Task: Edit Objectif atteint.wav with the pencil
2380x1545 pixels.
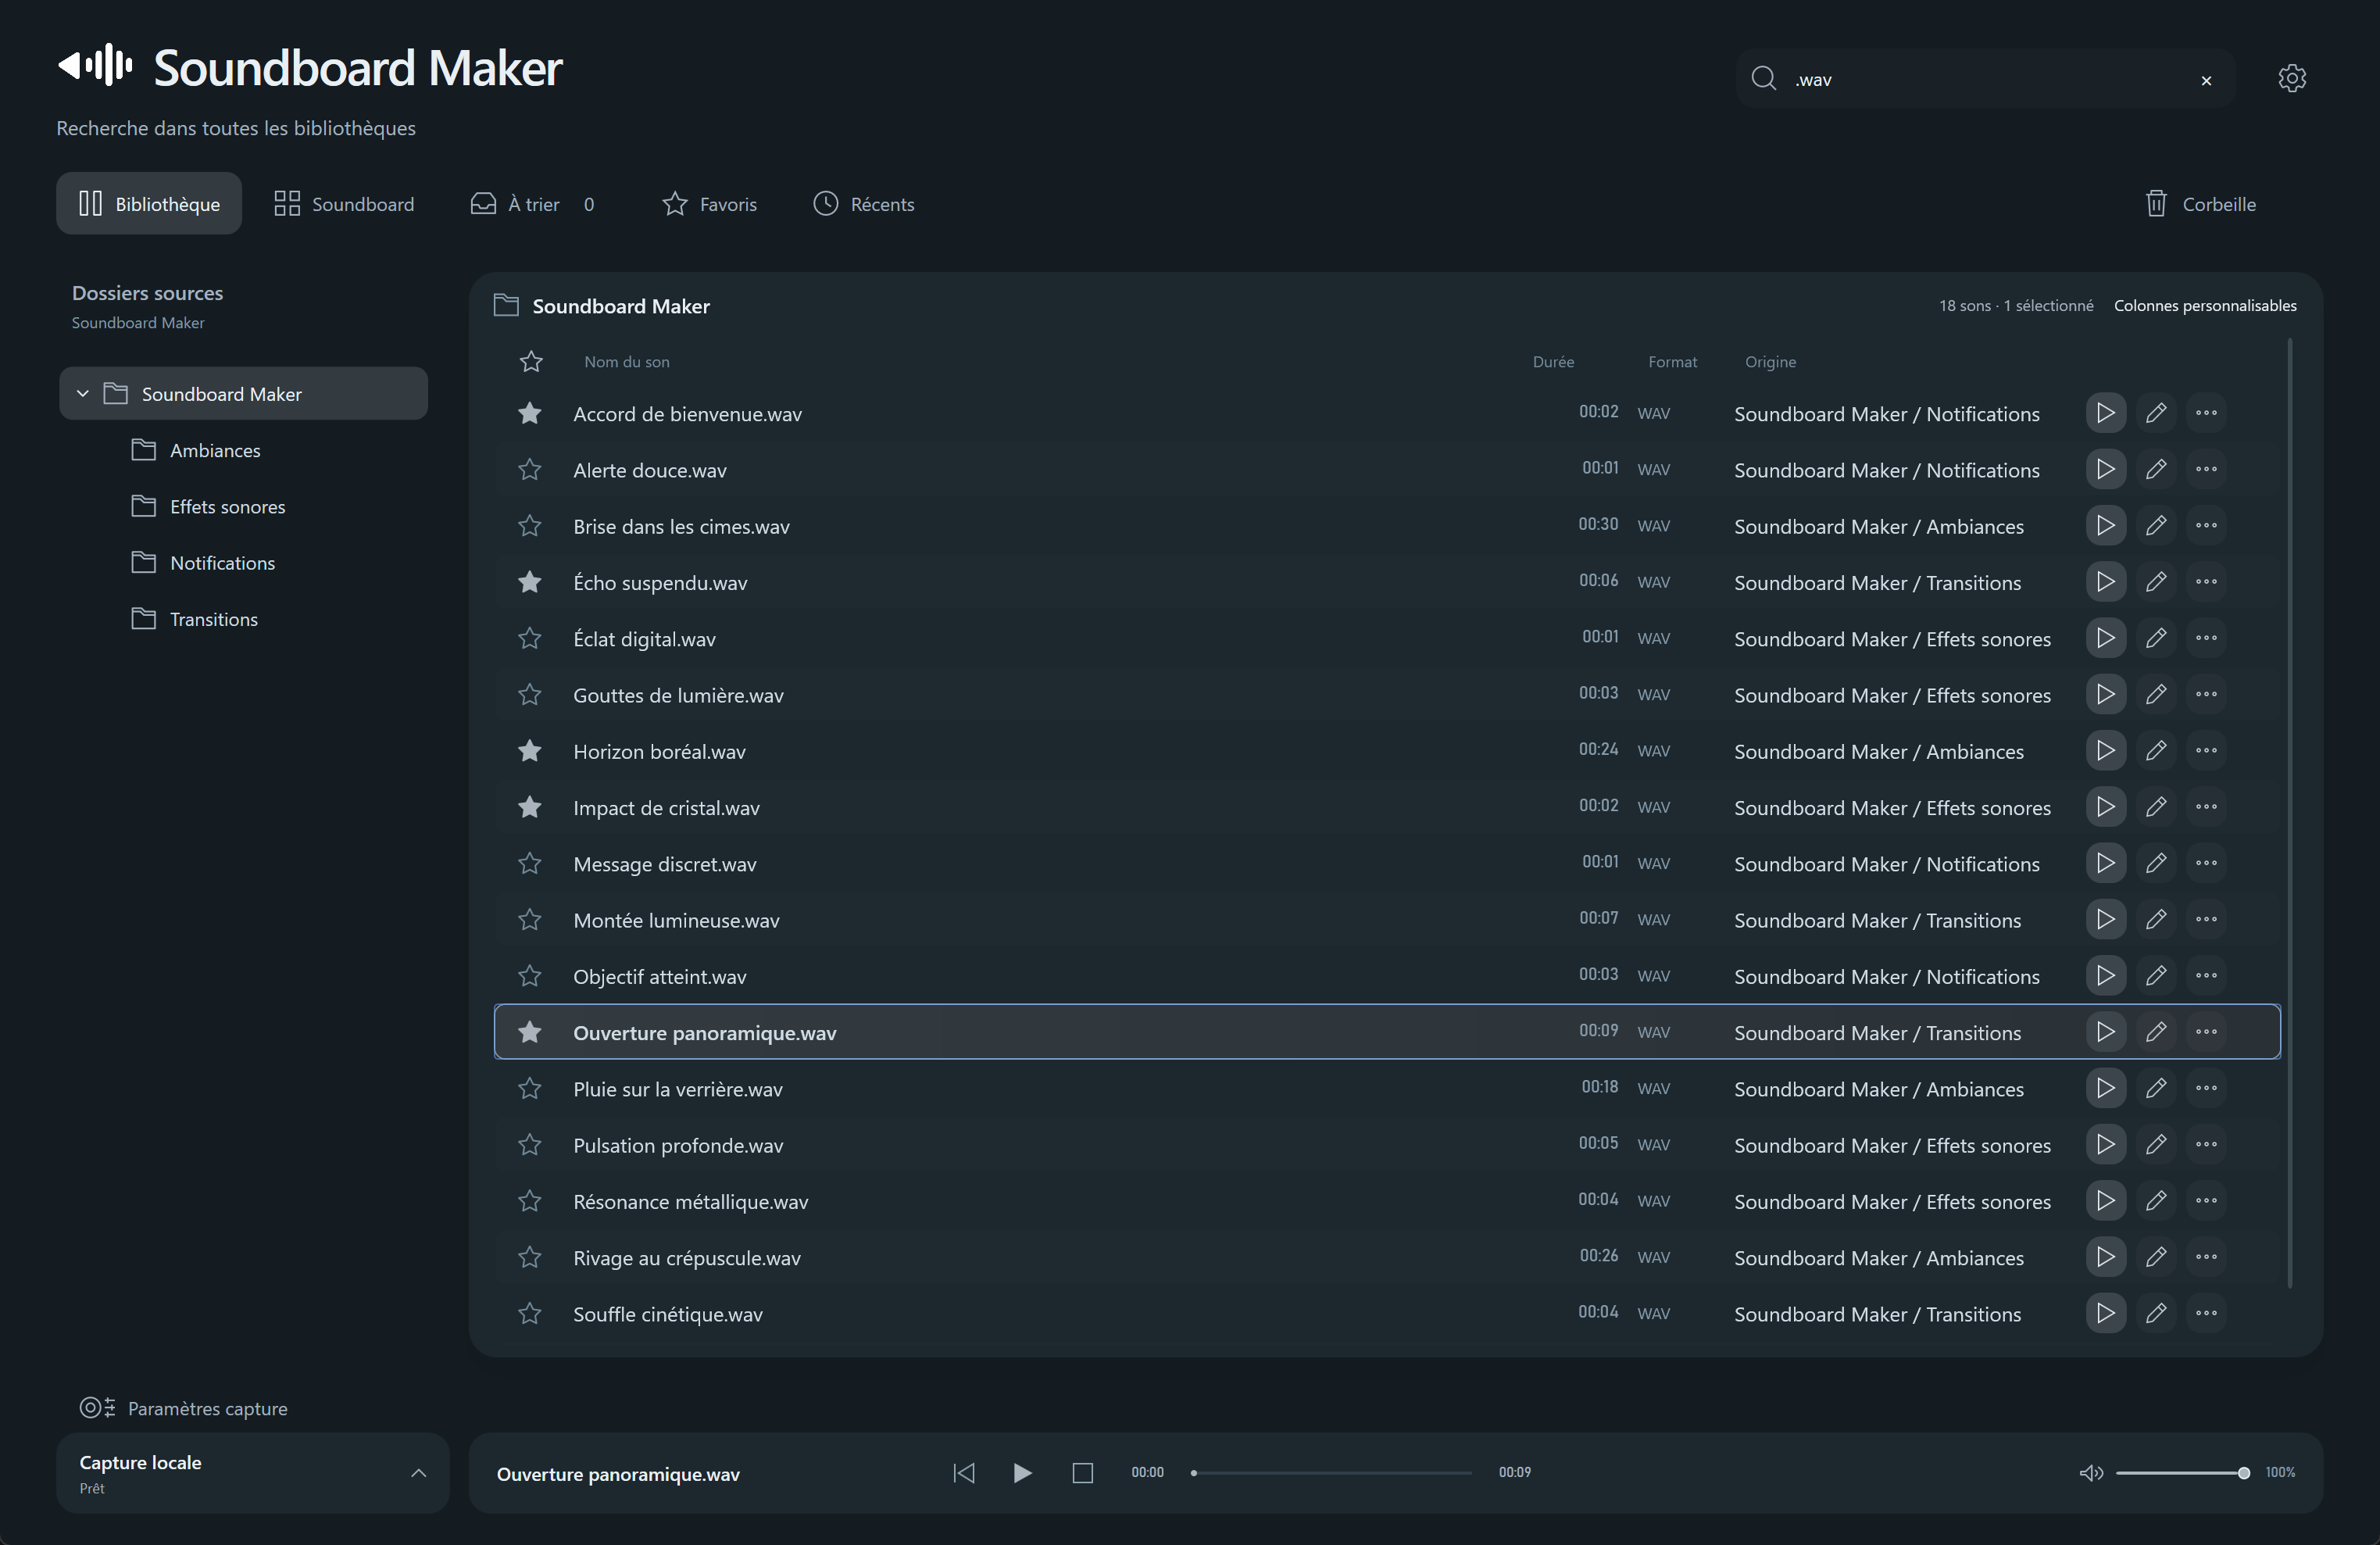Action: pyautogui.click(x=2156, y=975)
